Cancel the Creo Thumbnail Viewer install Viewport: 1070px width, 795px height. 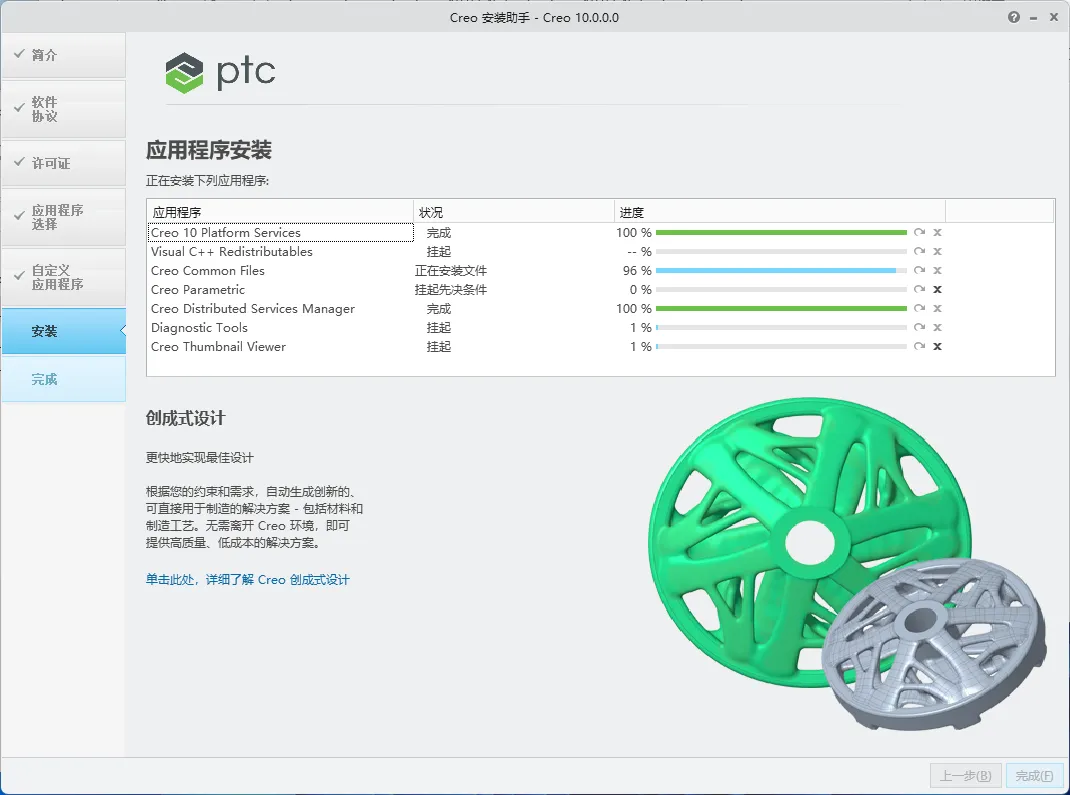point(938,347)
